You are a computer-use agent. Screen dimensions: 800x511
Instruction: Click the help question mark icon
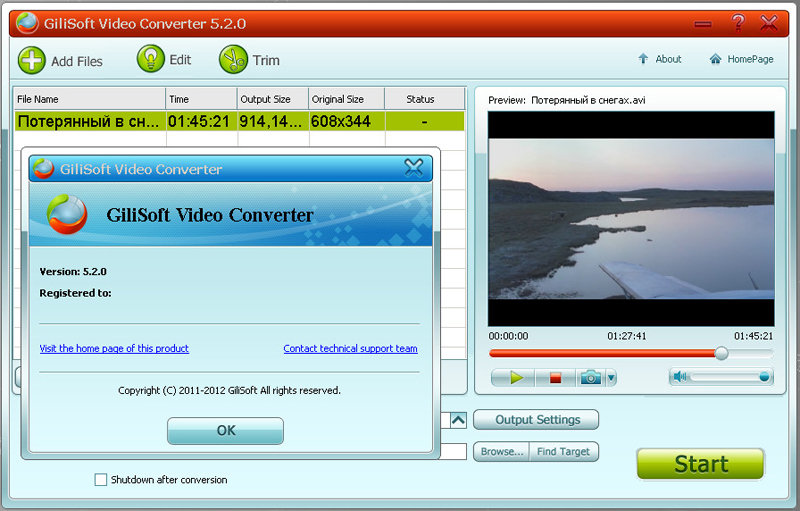(x=738, y=23)
